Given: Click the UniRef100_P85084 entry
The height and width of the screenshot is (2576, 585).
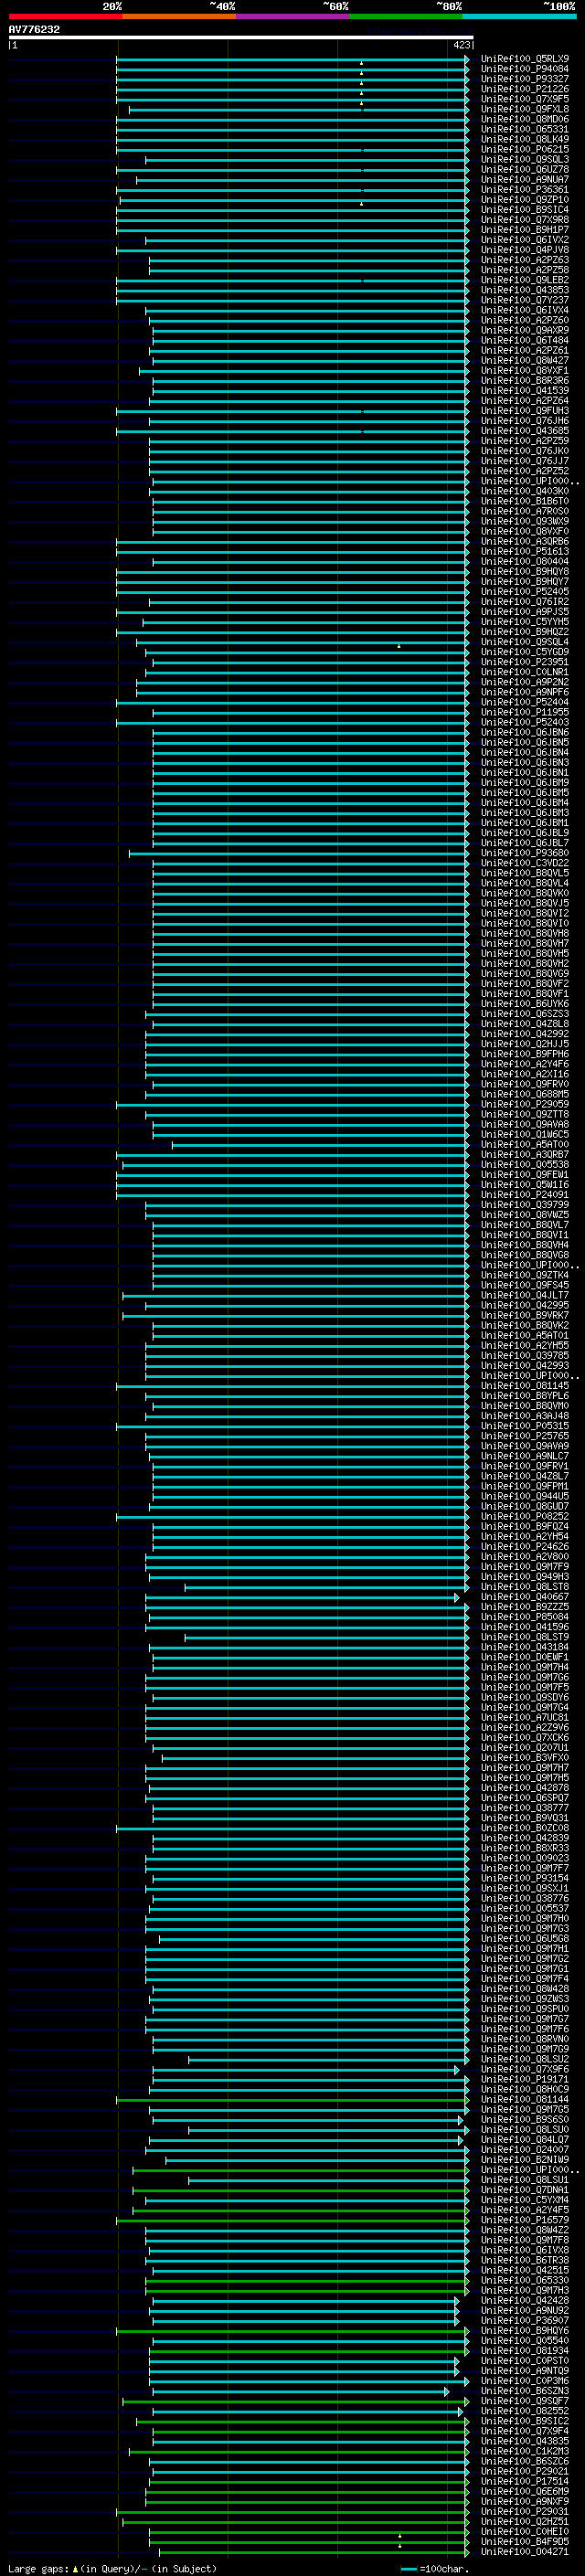Looking at the screenshot, I should point(524,1617).
